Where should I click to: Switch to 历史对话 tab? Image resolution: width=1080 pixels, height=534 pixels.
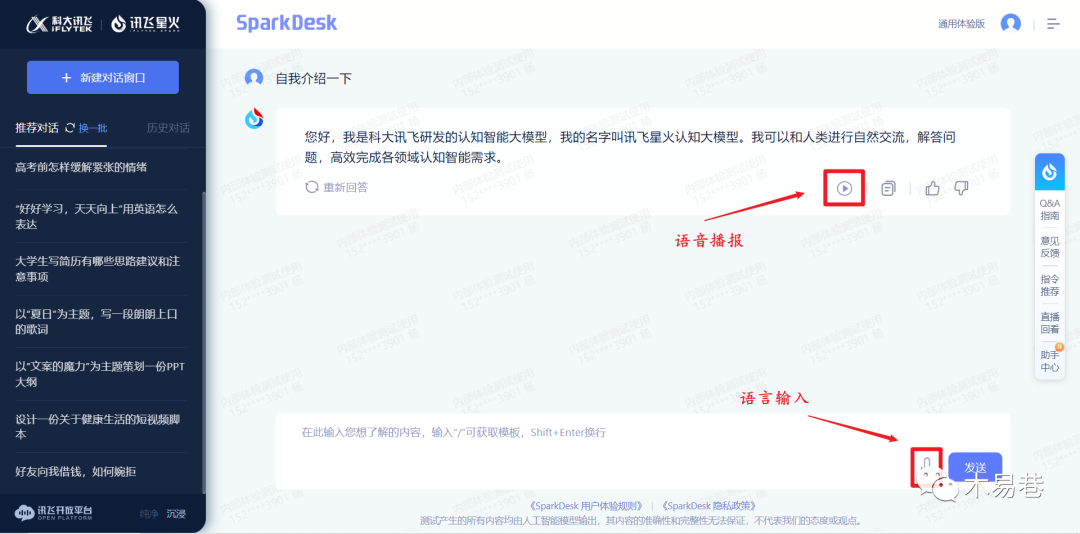point(168,128)
